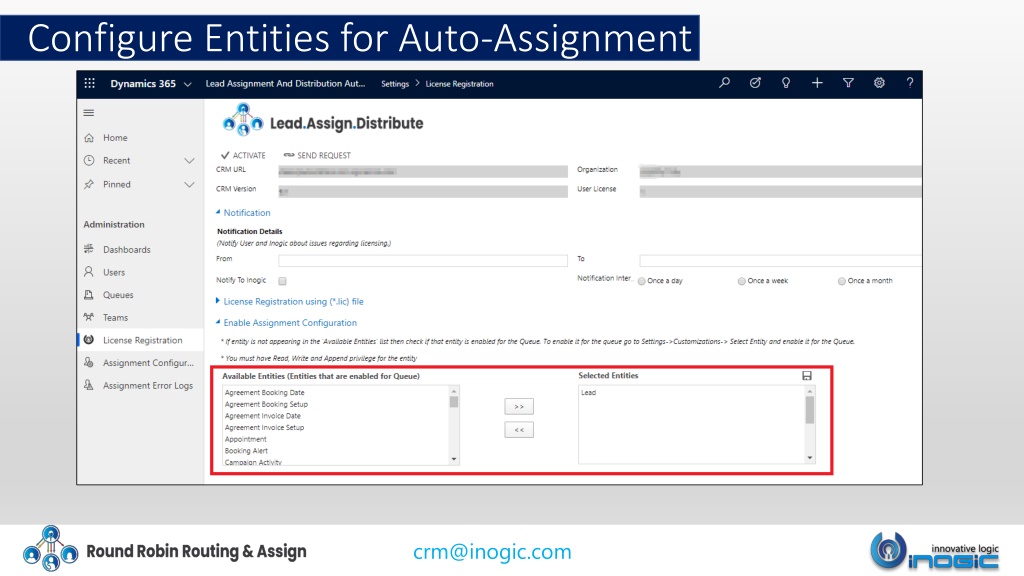This screenshot has width=1024, height=576.
Task: Collapse Enable Assignment Configuration section
Action: pos(286,323)
